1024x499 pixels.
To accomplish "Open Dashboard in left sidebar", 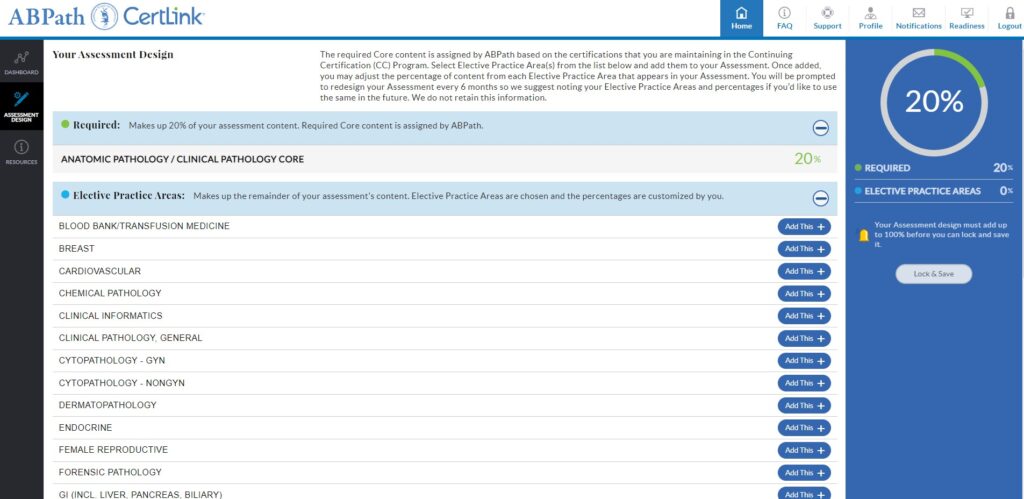I will [21, 63].
